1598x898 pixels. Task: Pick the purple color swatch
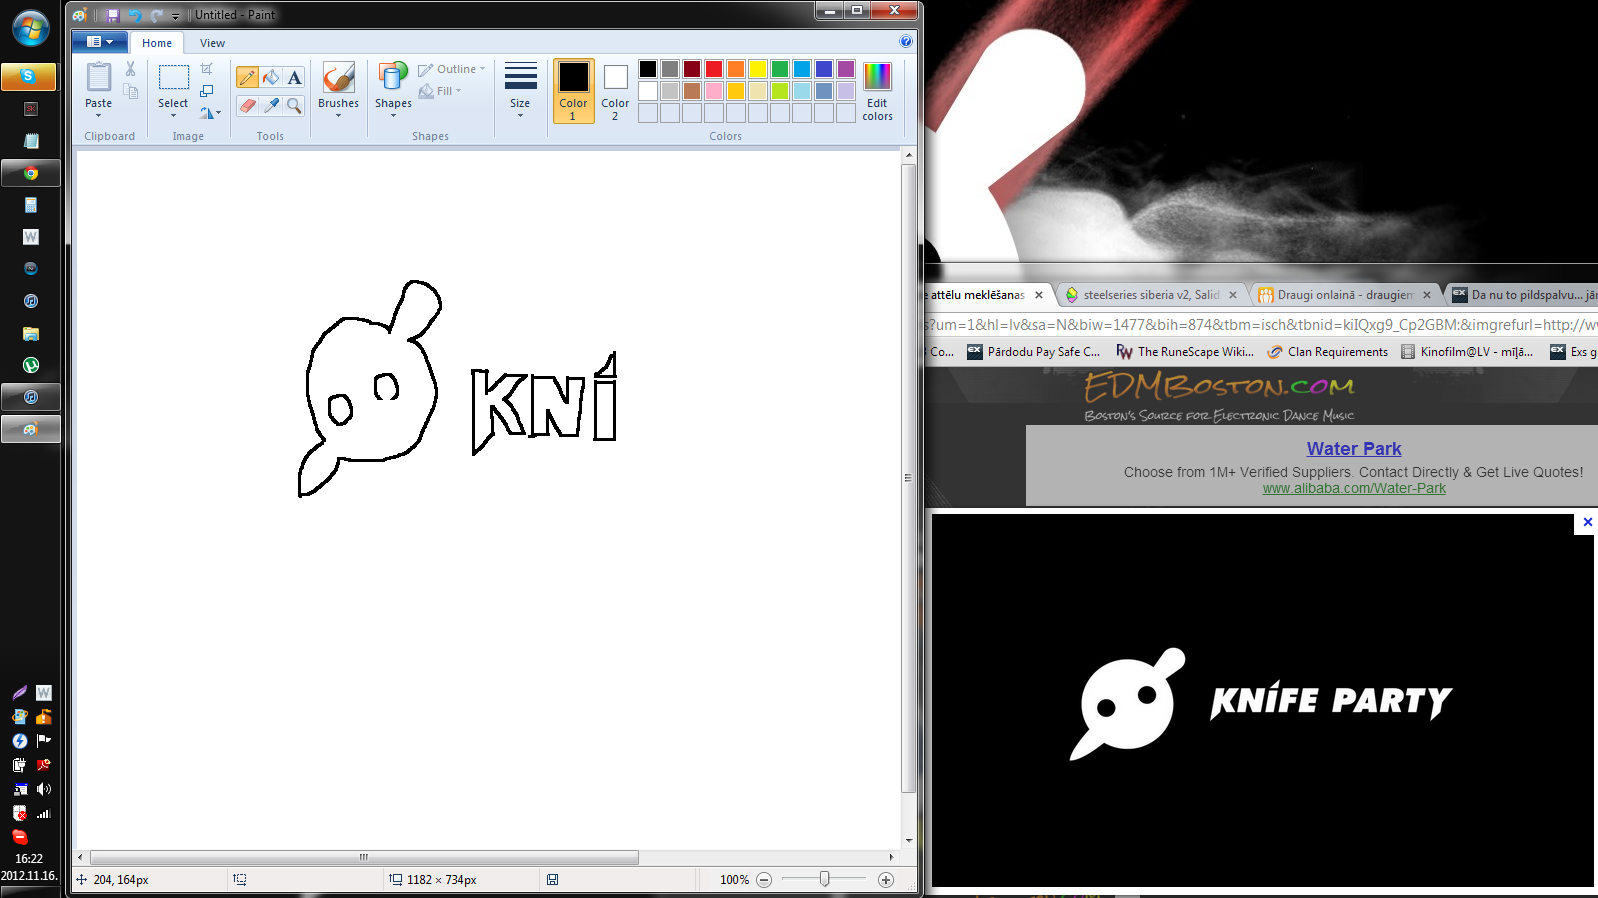coord(846,69)
